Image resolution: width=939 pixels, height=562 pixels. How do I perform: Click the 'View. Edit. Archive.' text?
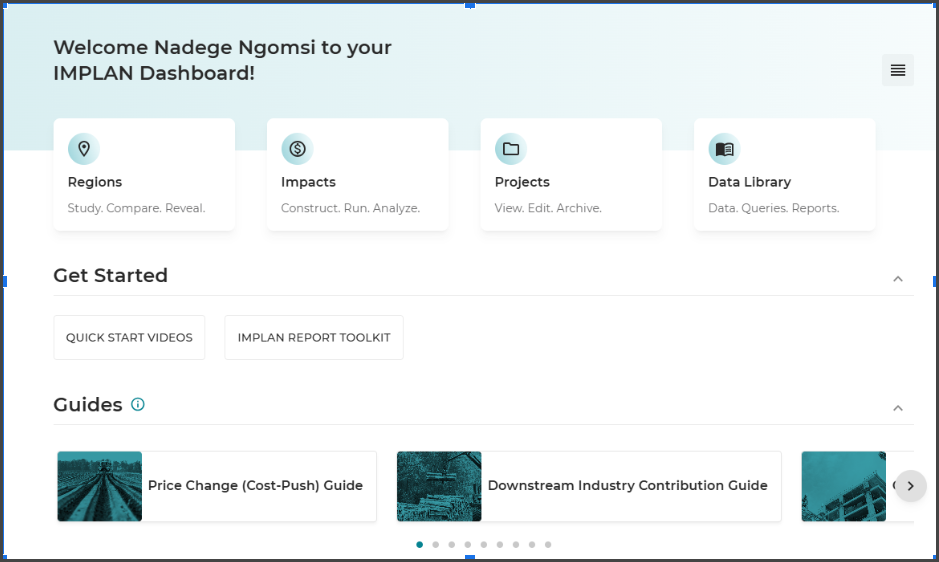tap(548, 208)
